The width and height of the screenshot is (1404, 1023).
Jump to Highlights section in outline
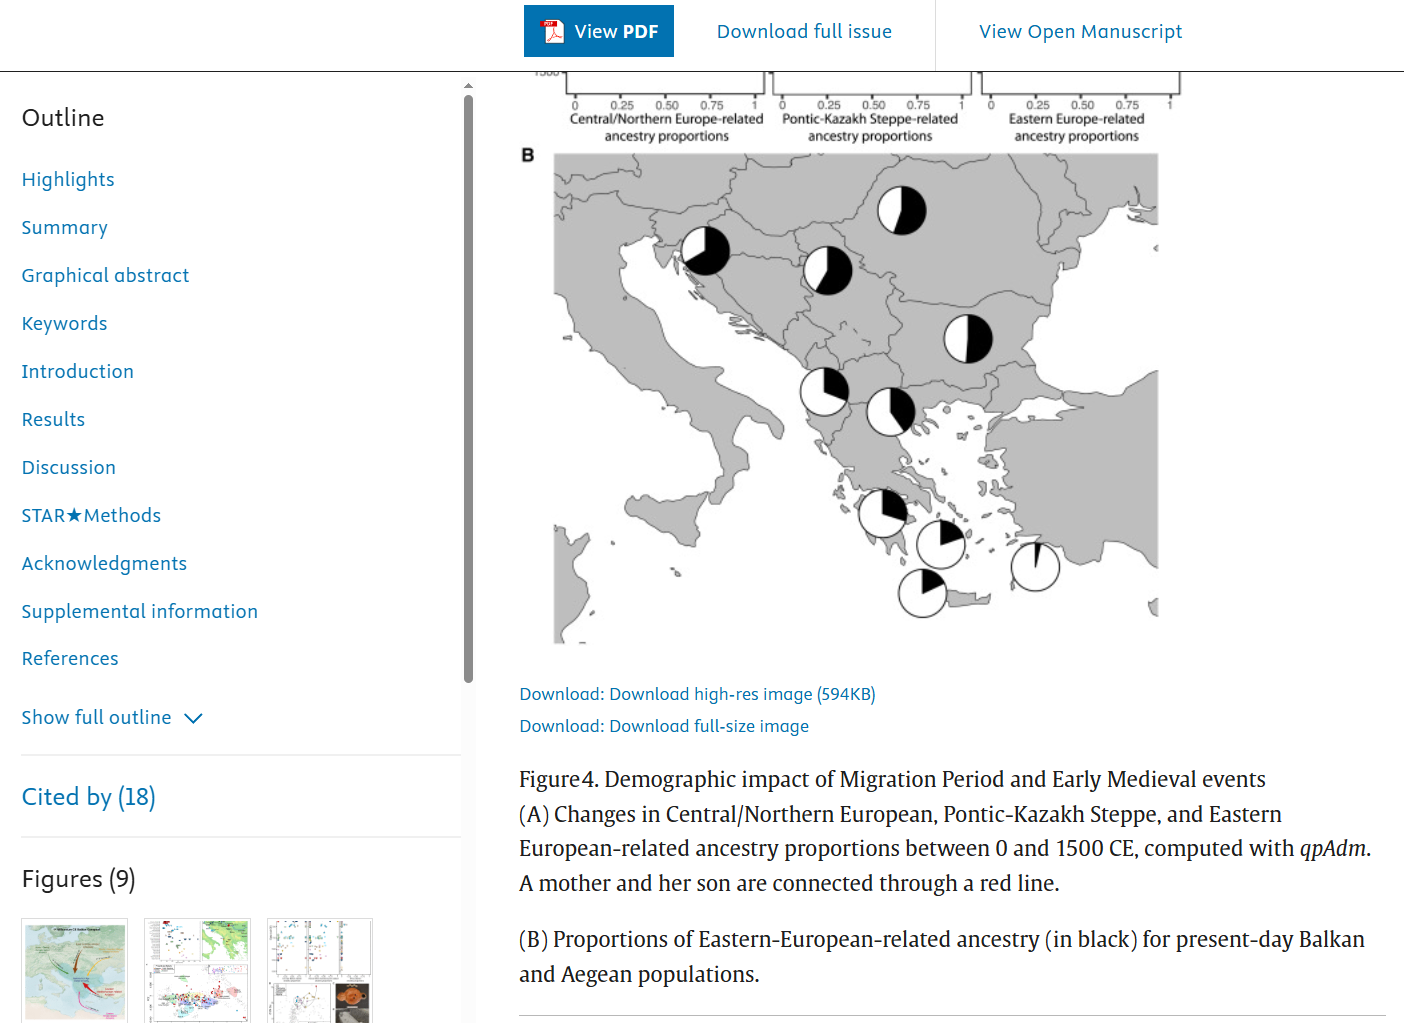[68, 180]
